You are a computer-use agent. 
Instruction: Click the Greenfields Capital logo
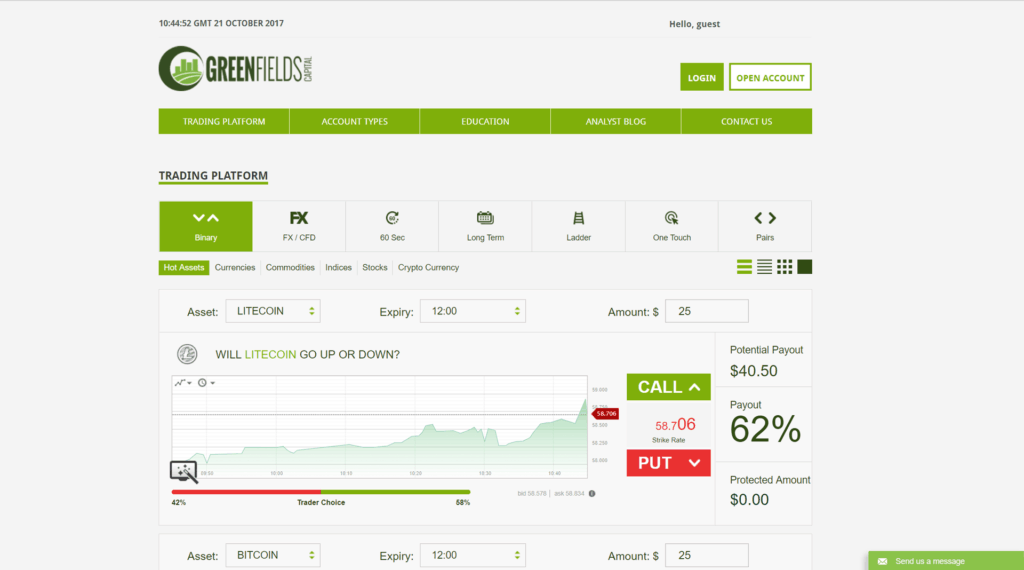tap(236, 68)
